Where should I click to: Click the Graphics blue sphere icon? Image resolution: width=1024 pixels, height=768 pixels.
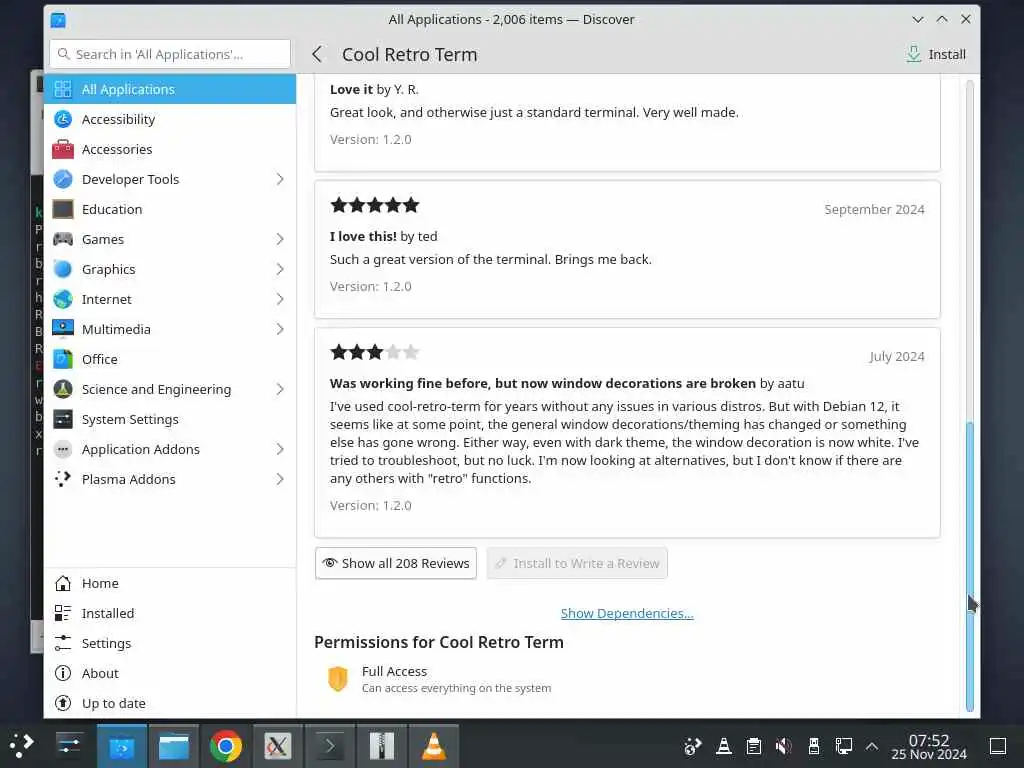pos(63,269)
